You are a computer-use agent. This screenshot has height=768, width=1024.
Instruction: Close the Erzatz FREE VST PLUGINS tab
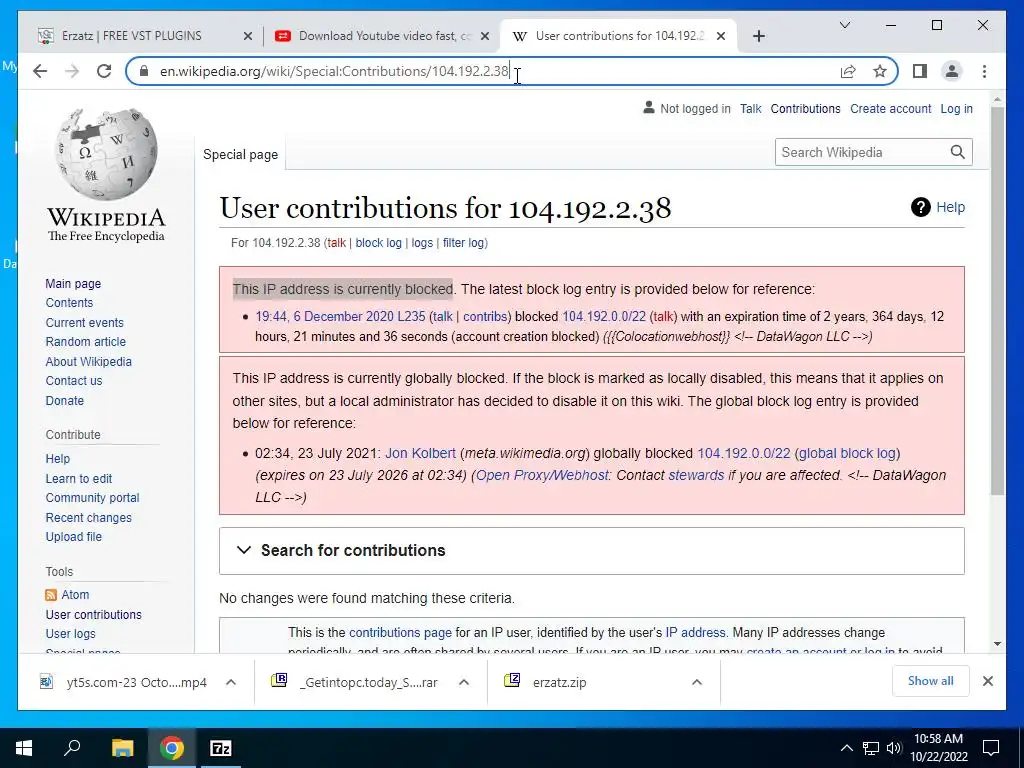248,36
